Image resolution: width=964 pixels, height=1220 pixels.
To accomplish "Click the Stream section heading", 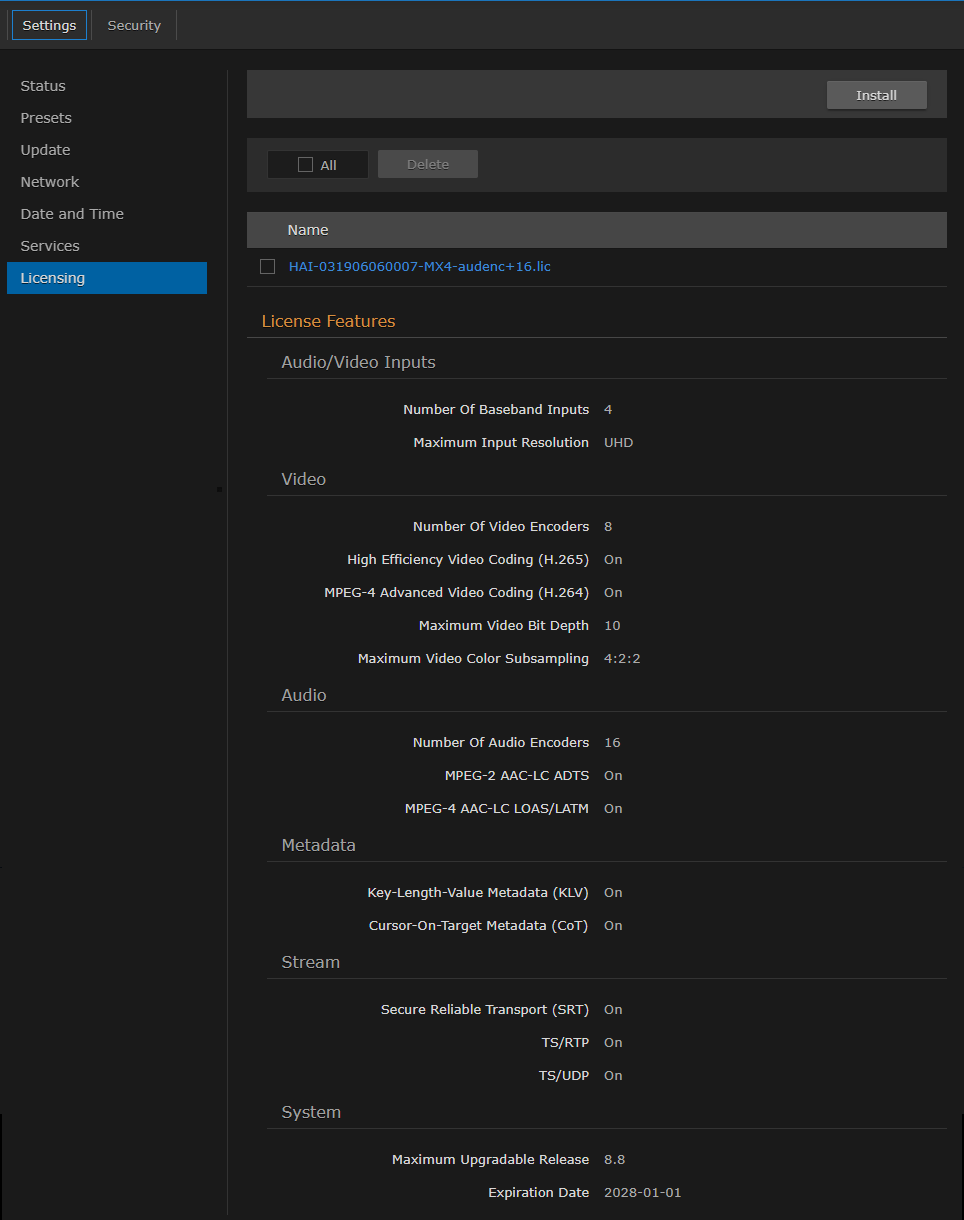I will click(x=310, y=962).
